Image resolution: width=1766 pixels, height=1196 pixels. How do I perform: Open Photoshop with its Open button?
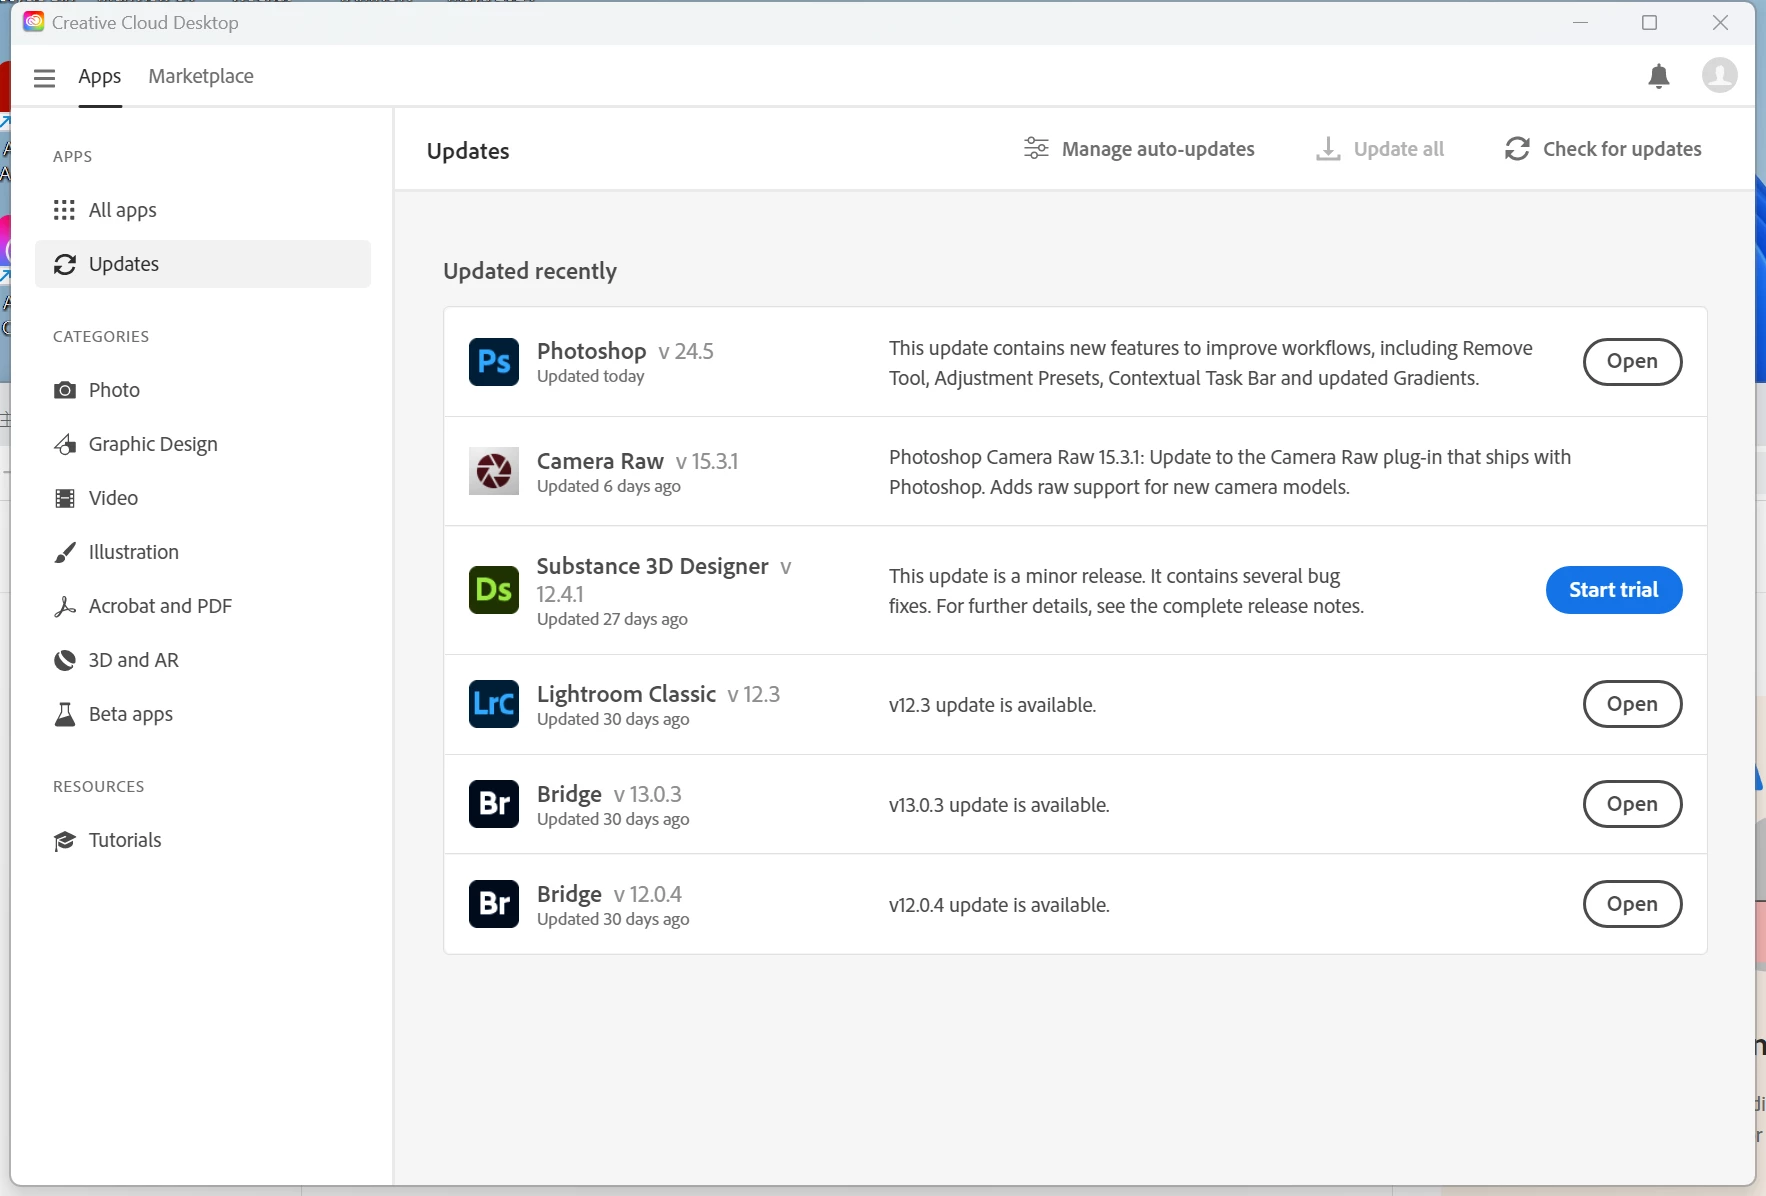click(x=1632, y=361)
